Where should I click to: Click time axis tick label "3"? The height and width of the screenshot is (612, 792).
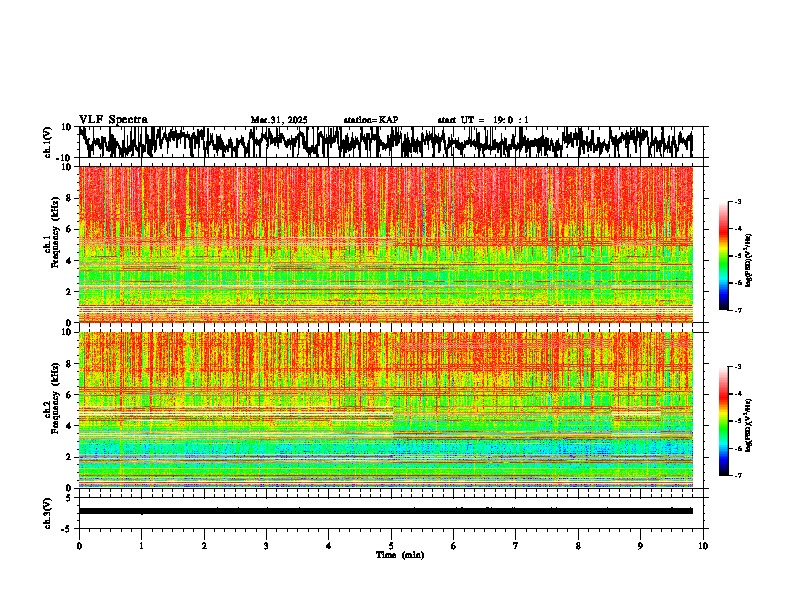[266, 546]
